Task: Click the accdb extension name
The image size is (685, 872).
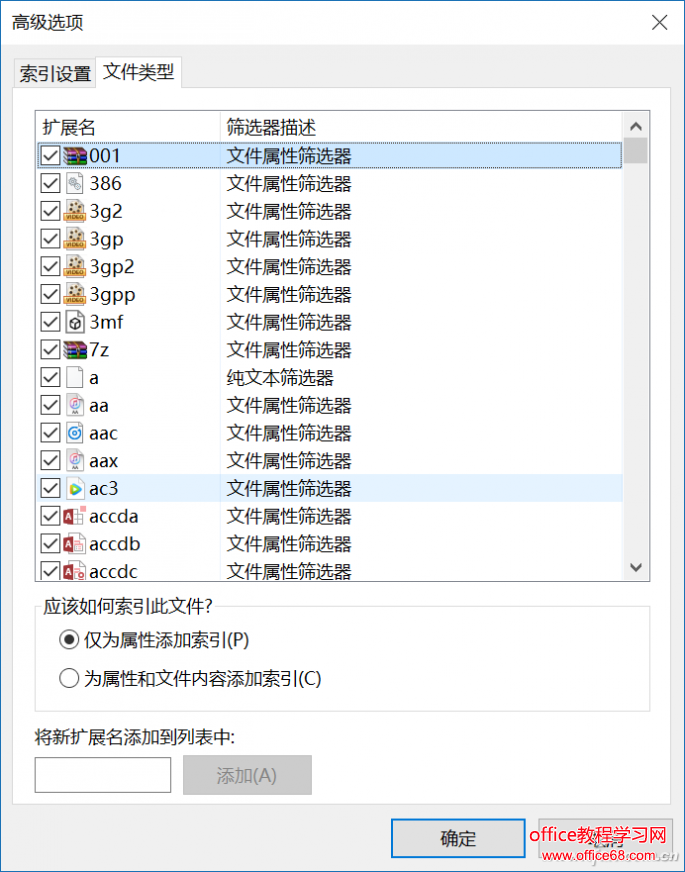Action: pyautogui.click(x=115, y=544)
